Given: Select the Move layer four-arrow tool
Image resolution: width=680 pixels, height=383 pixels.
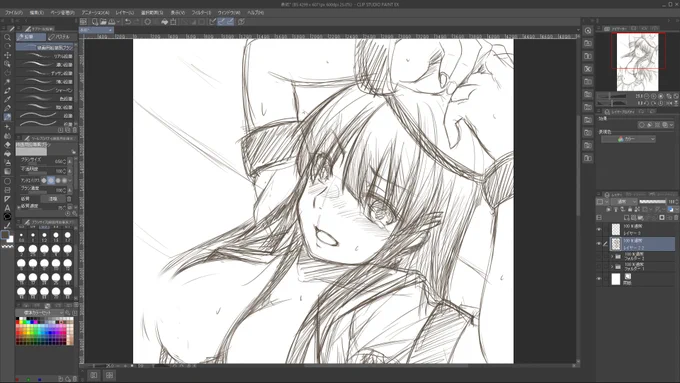Looking at the screenshot, I should 7,55.
